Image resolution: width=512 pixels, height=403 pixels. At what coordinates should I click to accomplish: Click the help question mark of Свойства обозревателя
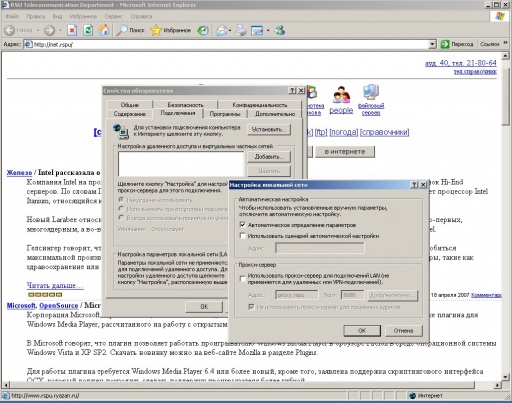(x=292, y=91)
